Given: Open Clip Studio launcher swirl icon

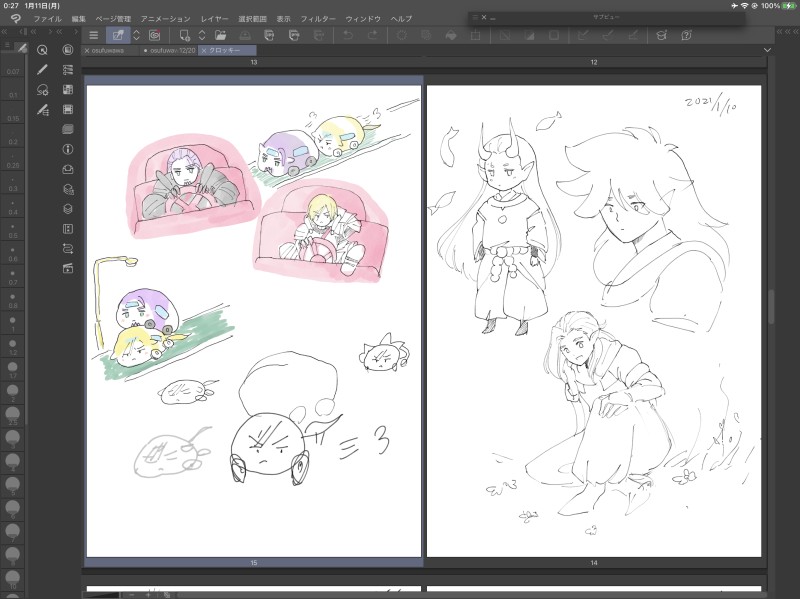Looking at the screenshot, I should [155, 35].
